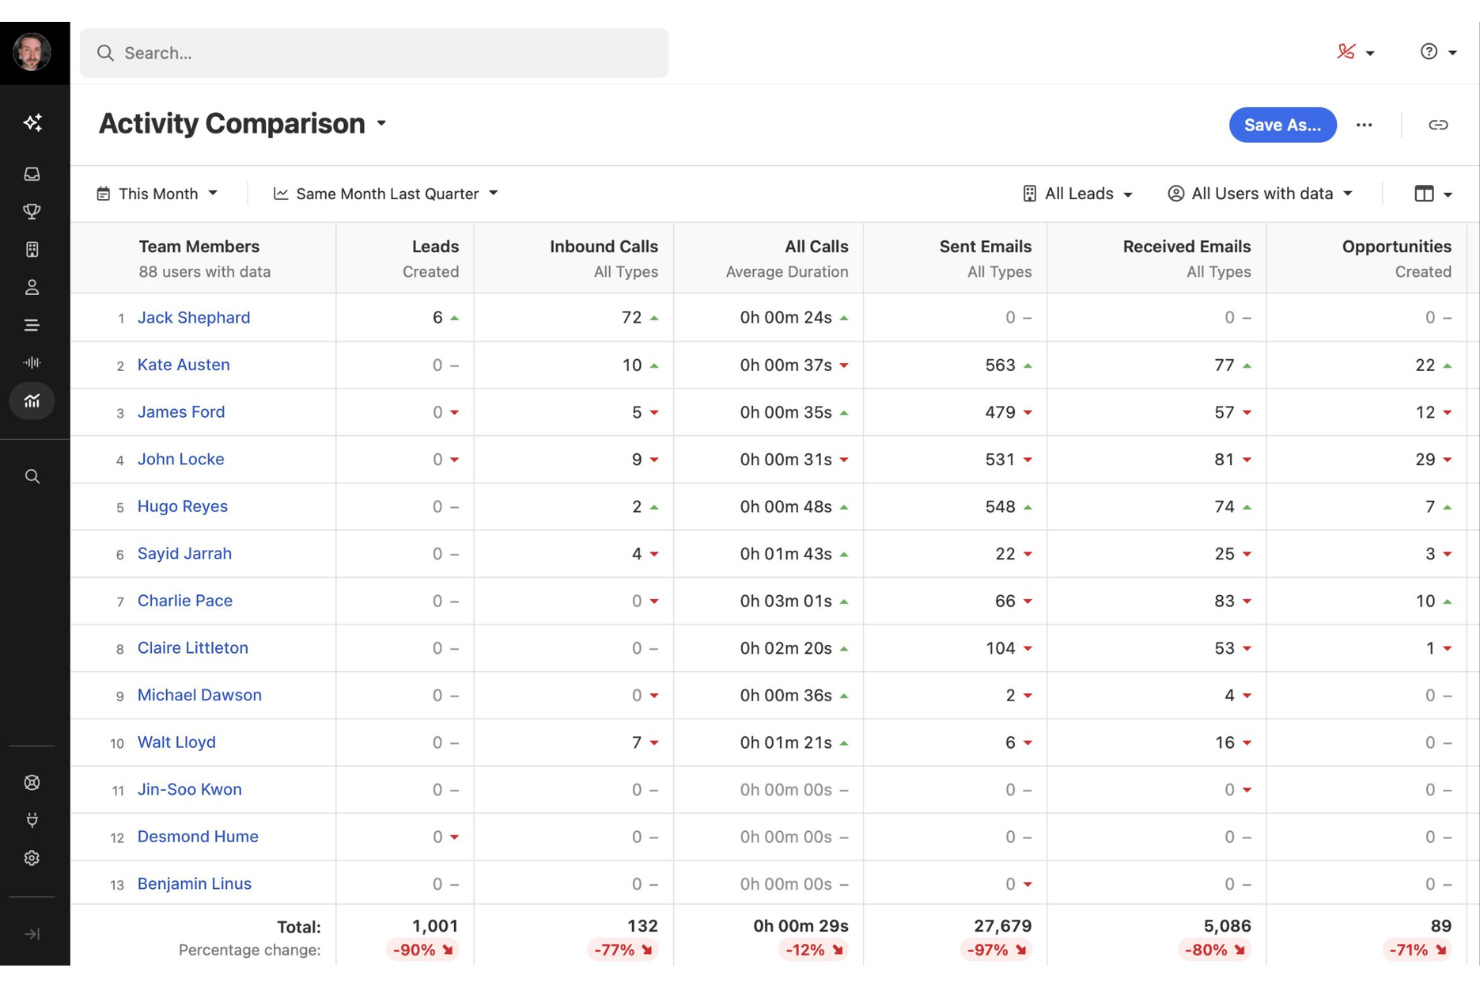Click Charlie Pace's 83 received emails value
Viewport: 1480px width, 987px height.
click(1225, 601)
